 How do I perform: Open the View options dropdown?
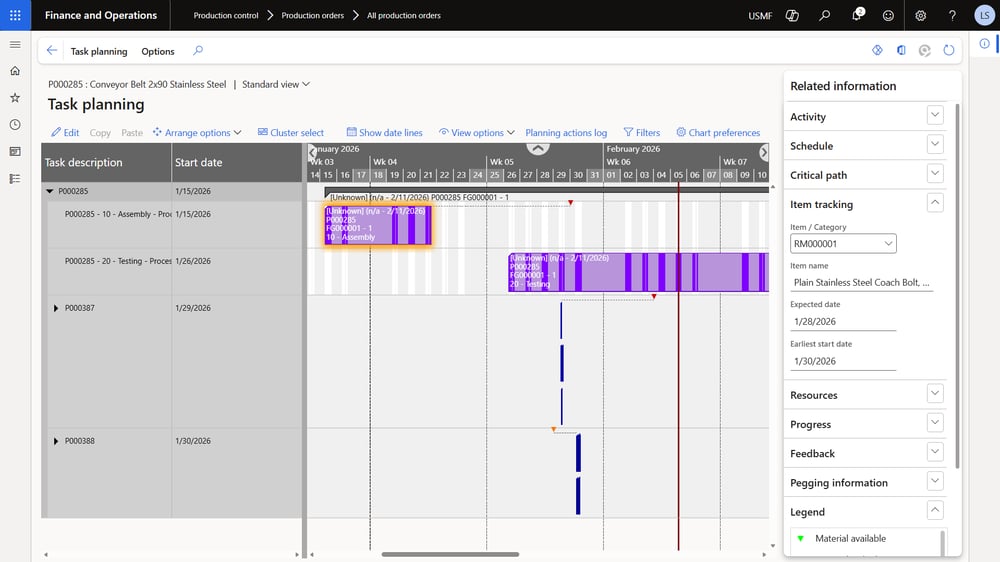(476, 133)
